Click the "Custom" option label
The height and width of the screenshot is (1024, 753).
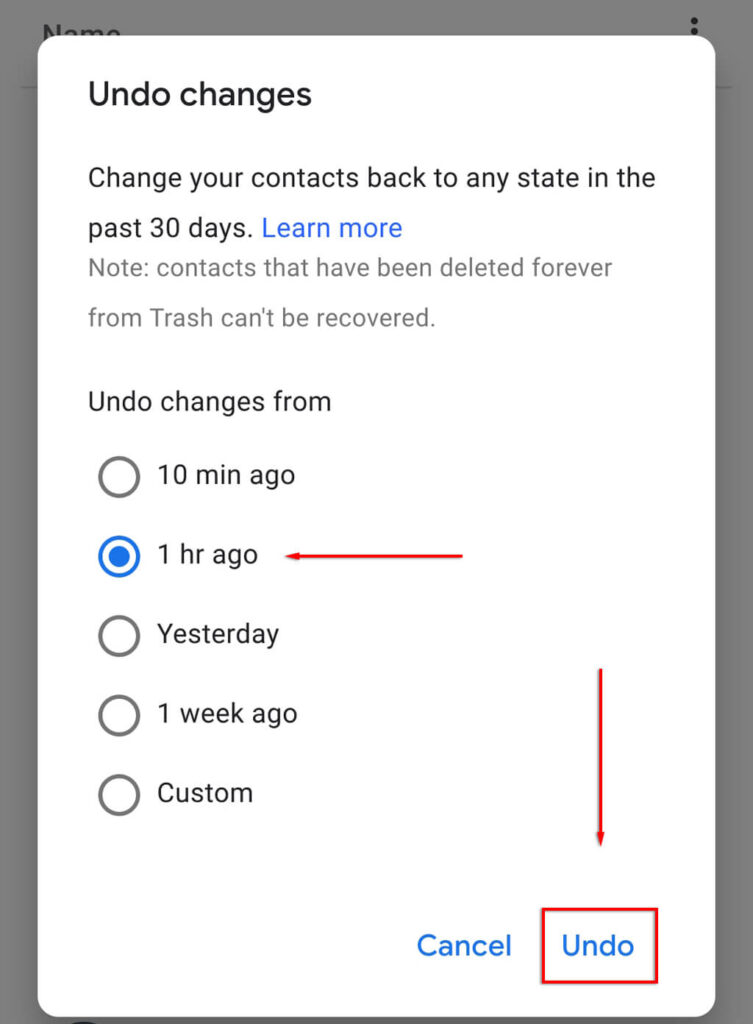click(x=205, y=793)
